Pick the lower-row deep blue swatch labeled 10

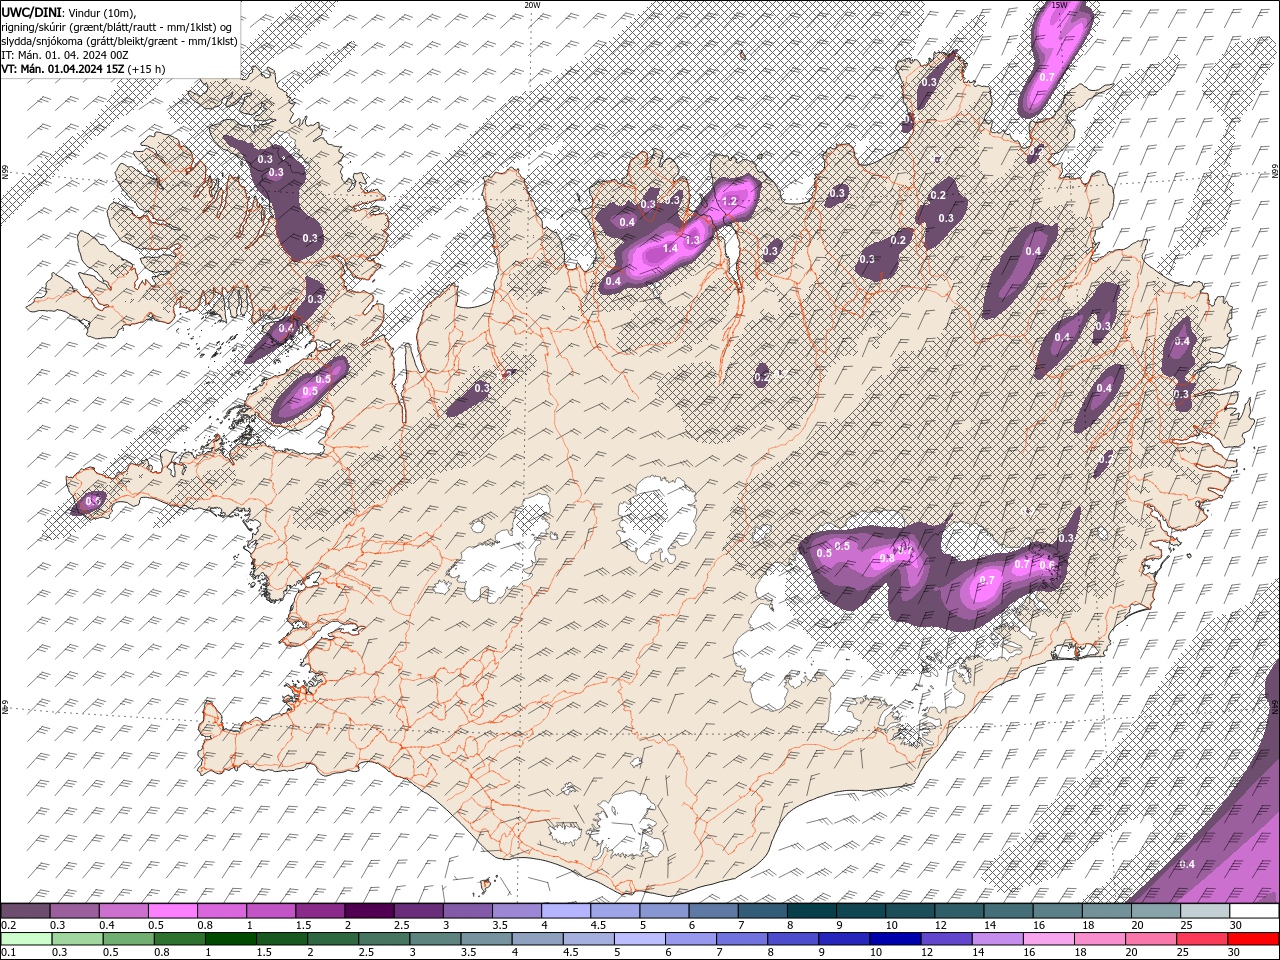(x=895, y=938)
